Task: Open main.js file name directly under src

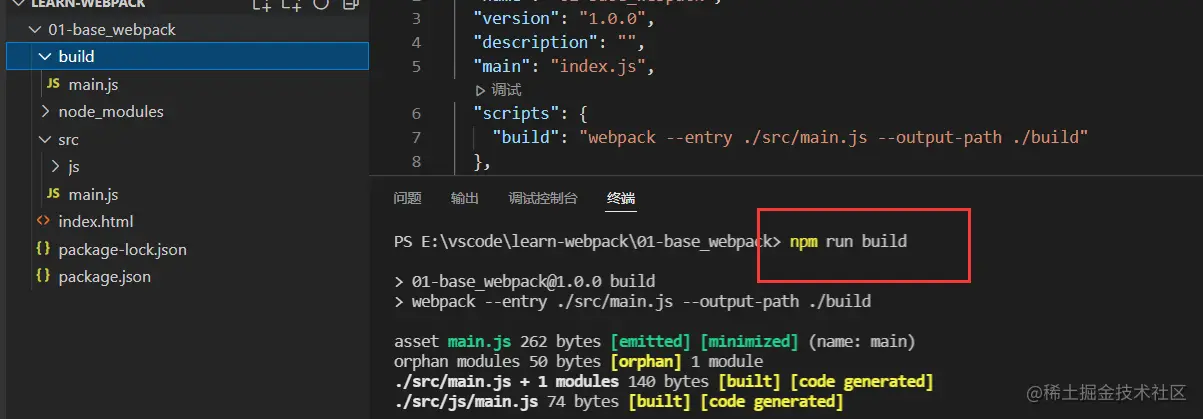Action: point(93,194)
